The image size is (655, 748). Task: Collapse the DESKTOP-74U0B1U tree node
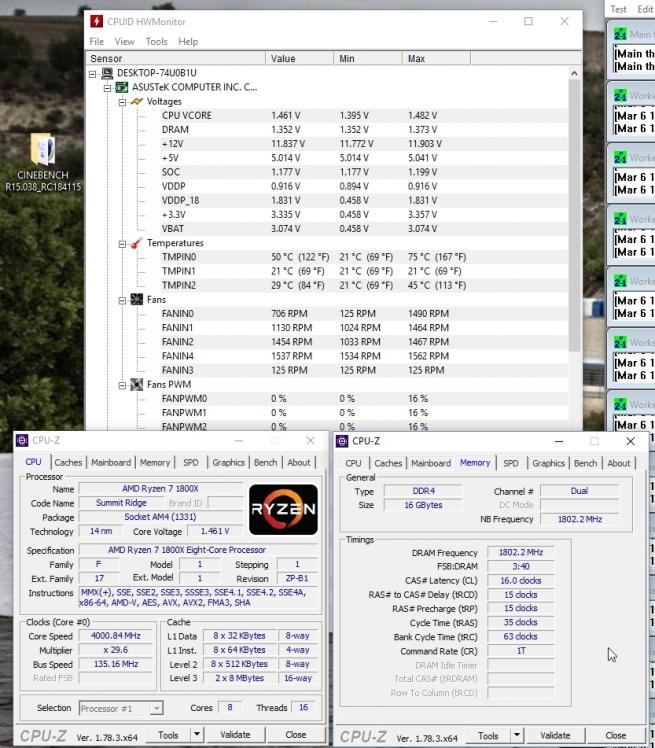[x=93, y=74]
